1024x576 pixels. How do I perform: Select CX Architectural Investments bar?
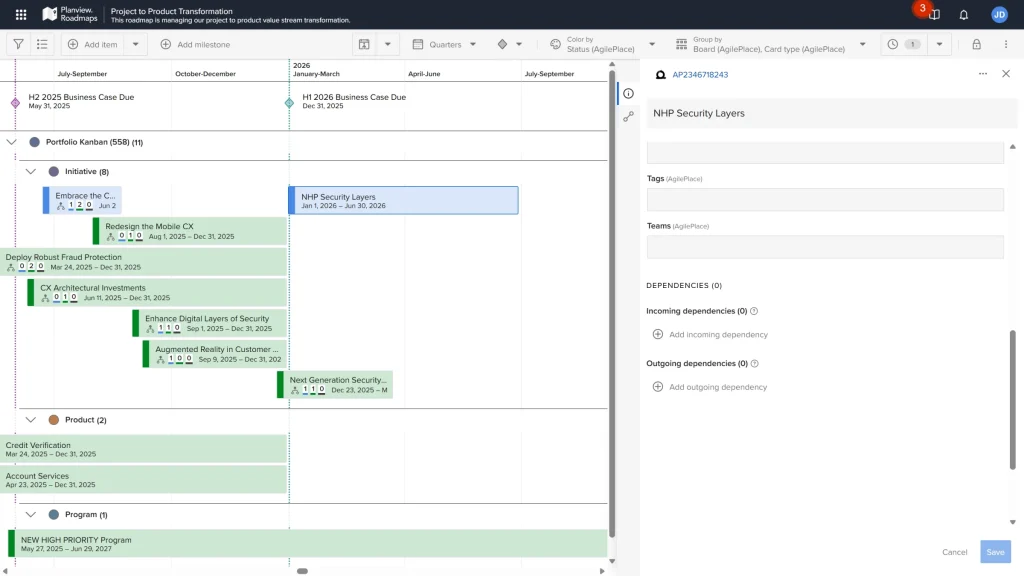[x=157, y=293]
